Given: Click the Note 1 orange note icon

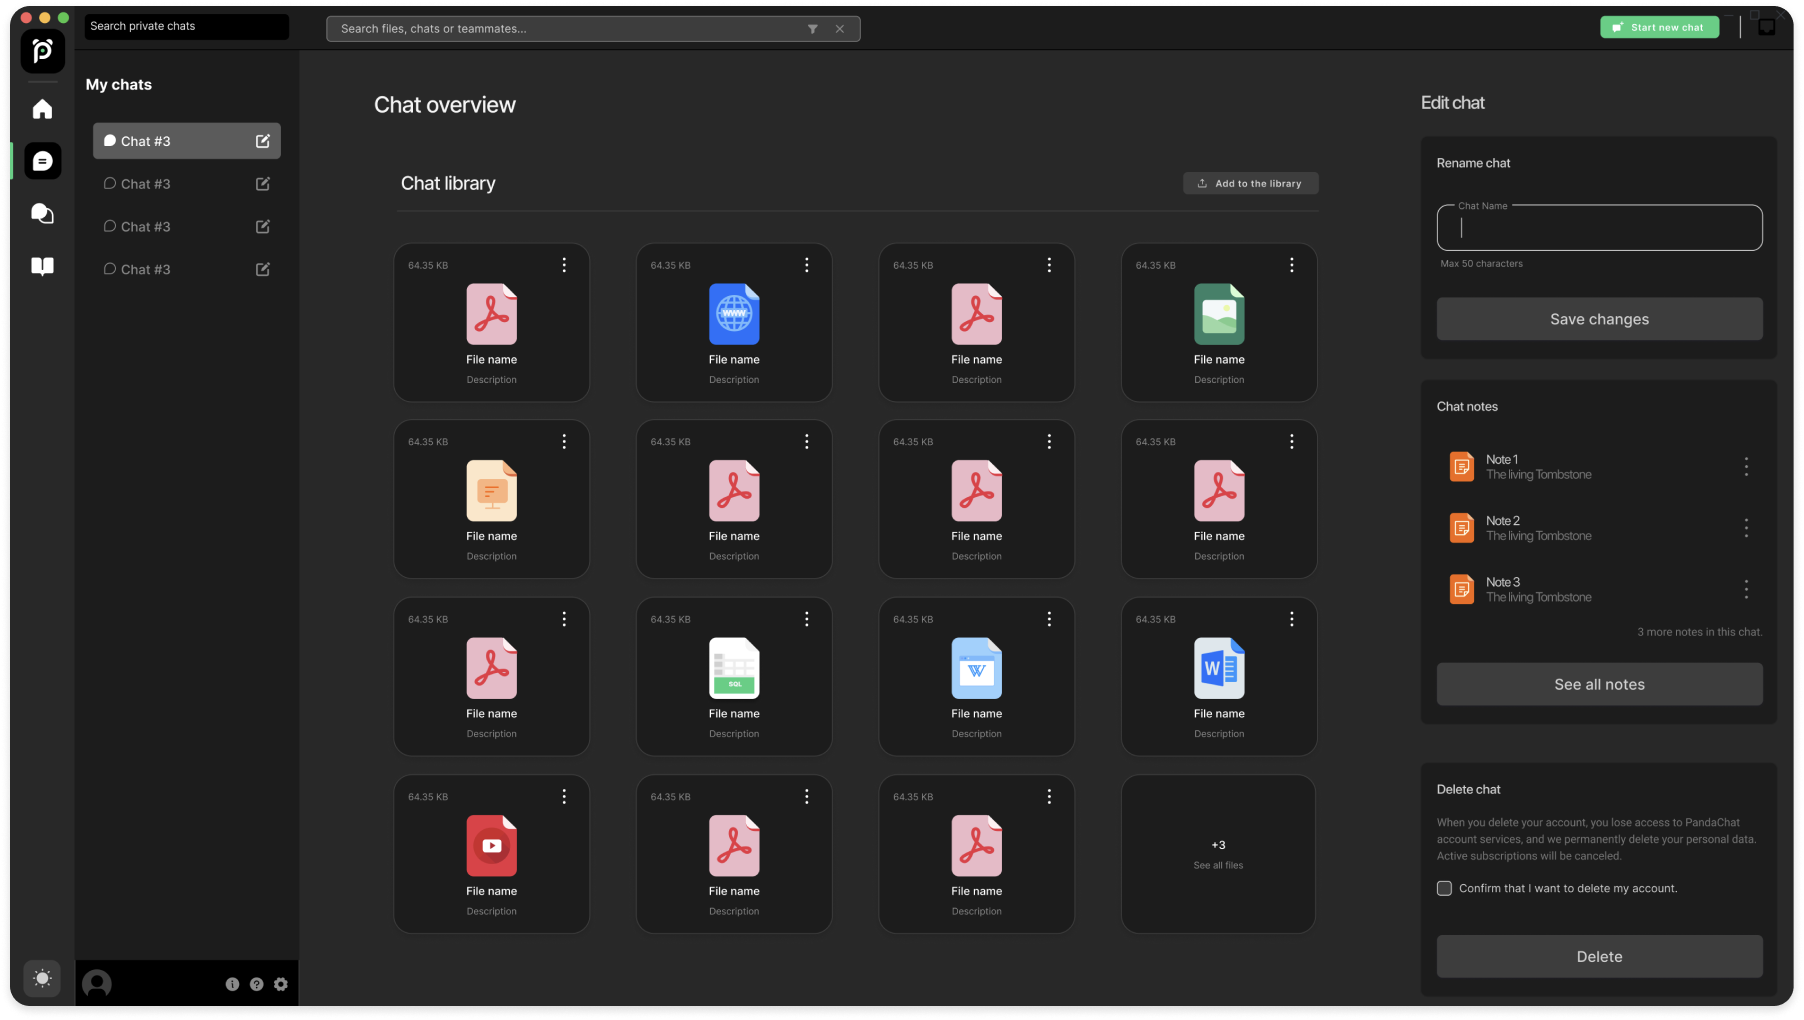Looking at the screenshot, I should [1462, 467].
